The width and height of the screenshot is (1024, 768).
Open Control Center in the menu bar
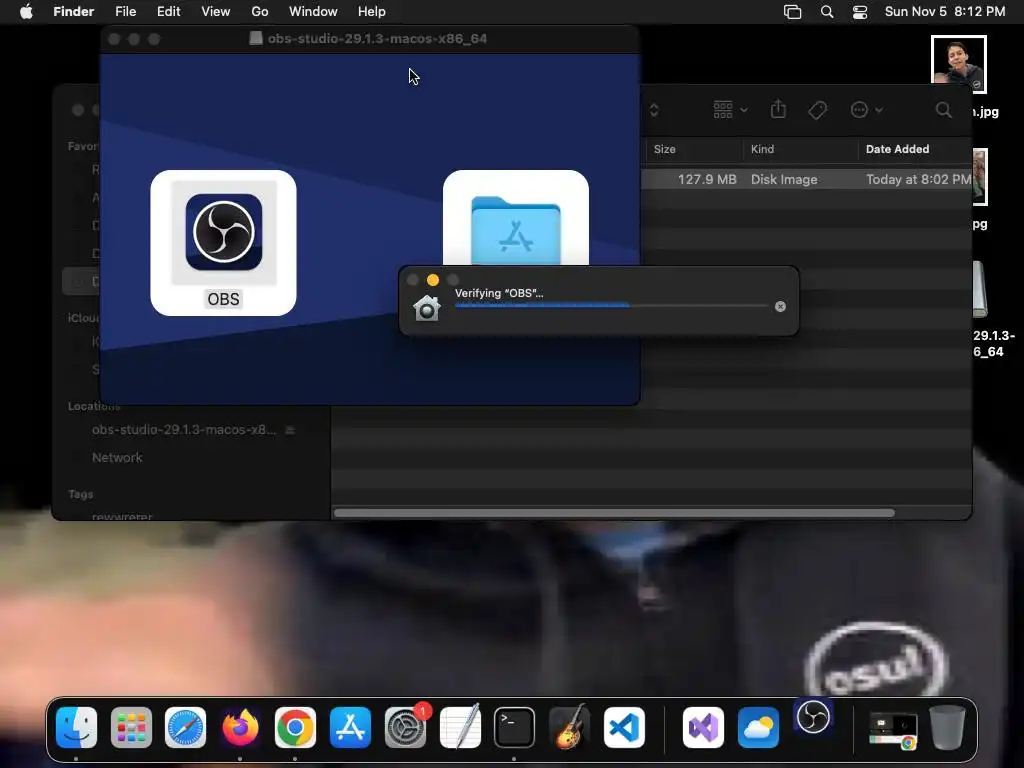(860, 12)
